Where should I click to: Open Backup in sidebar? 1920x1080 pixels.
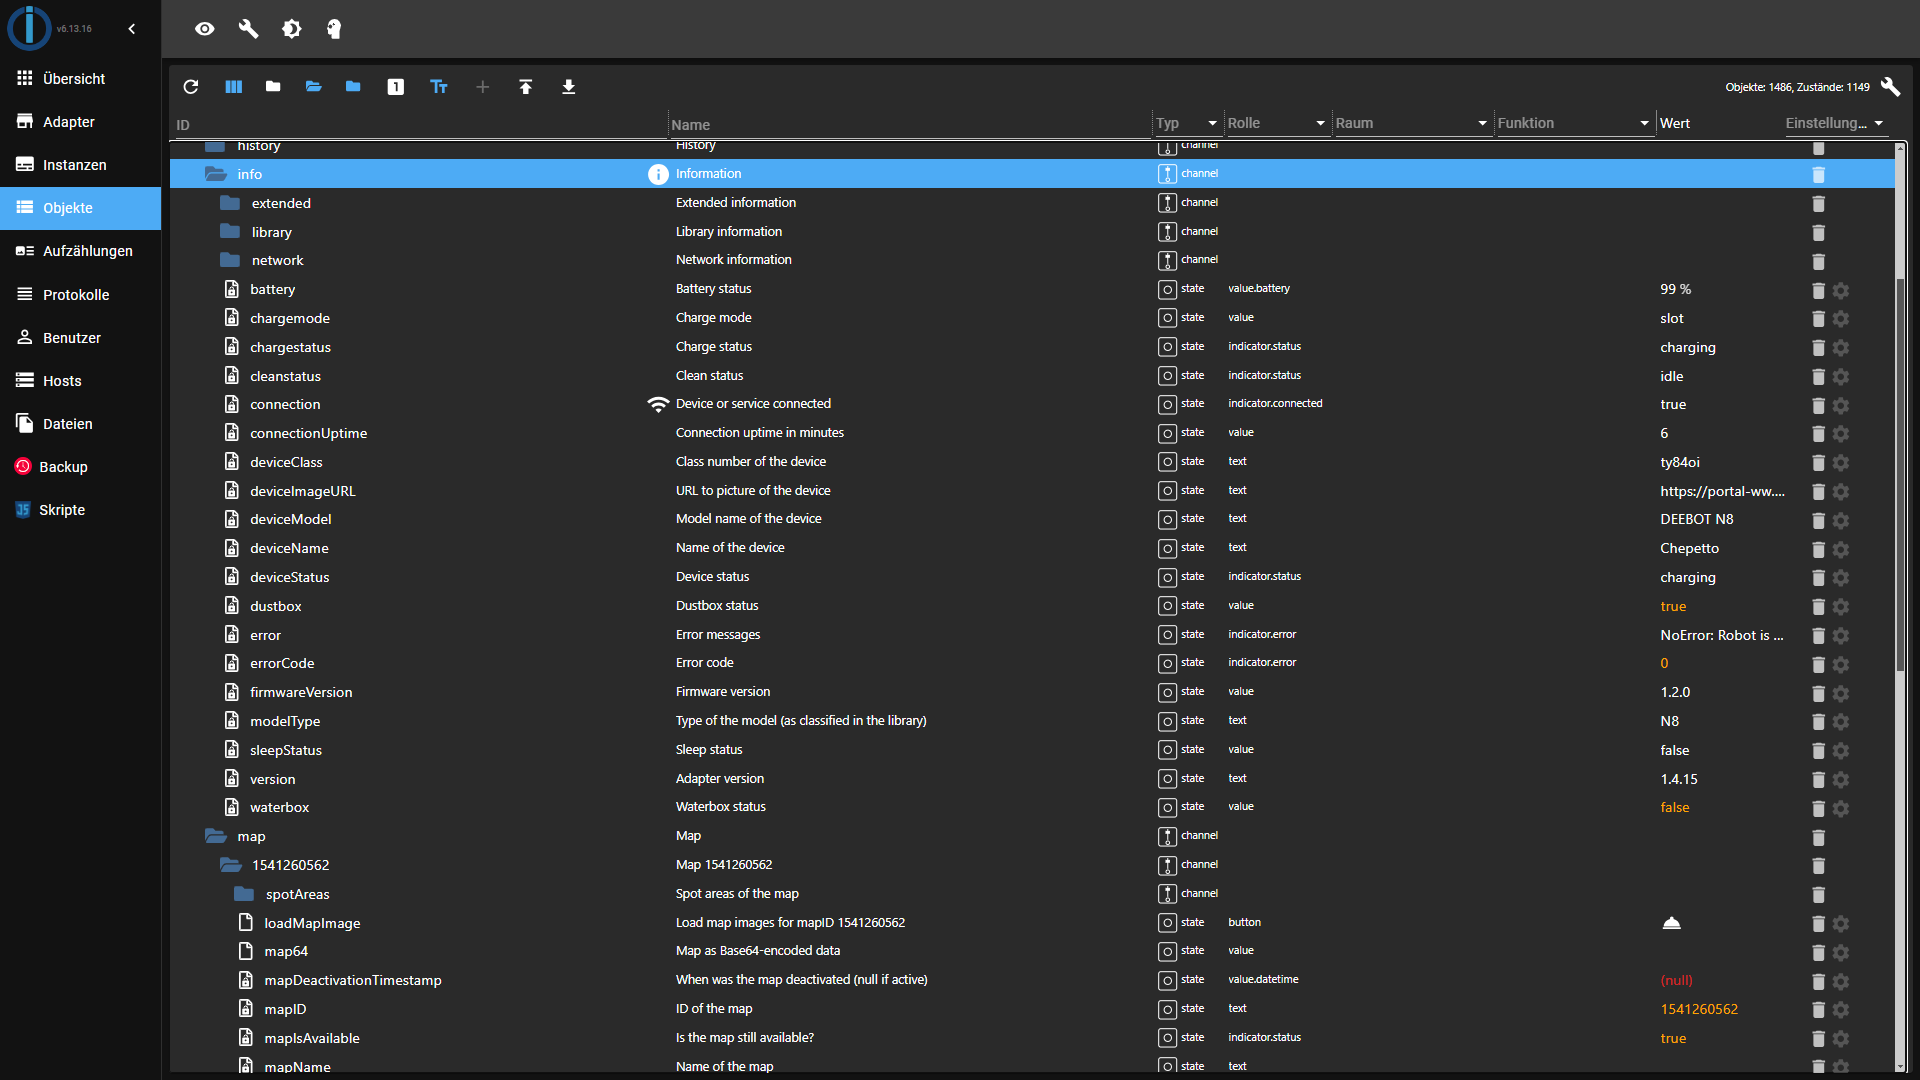80,467
